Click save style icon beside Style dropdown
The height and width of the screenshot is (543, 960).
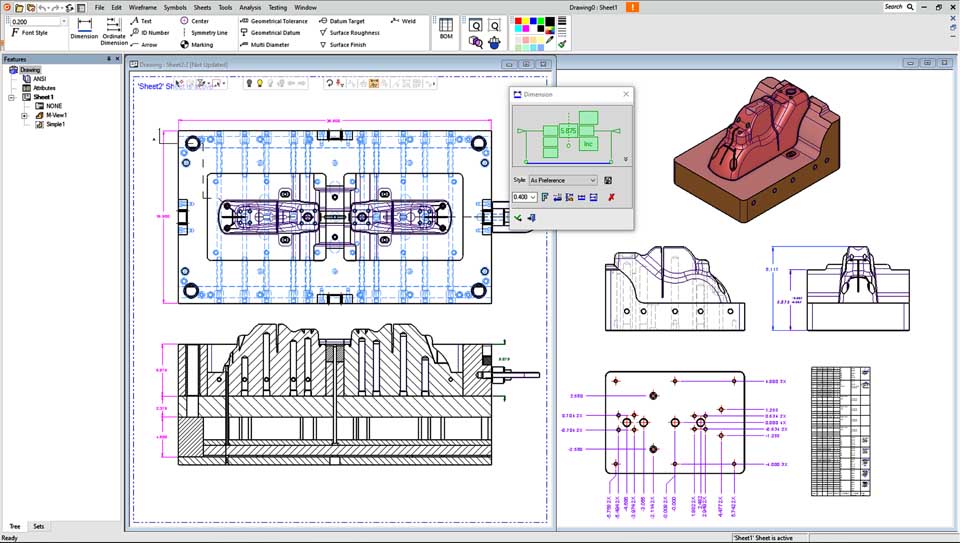click(608, 180)
